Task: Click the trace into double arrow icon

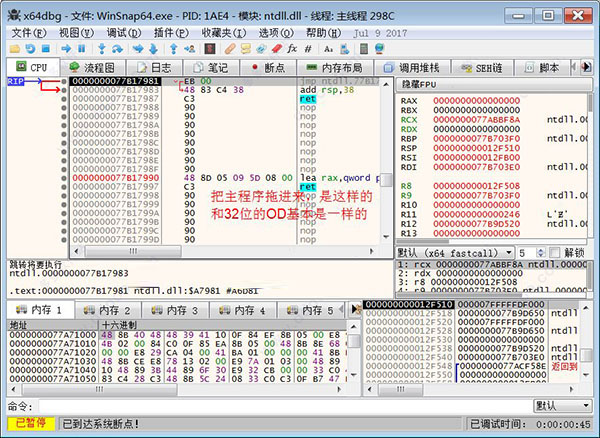Action: click(x=138, y=49)
